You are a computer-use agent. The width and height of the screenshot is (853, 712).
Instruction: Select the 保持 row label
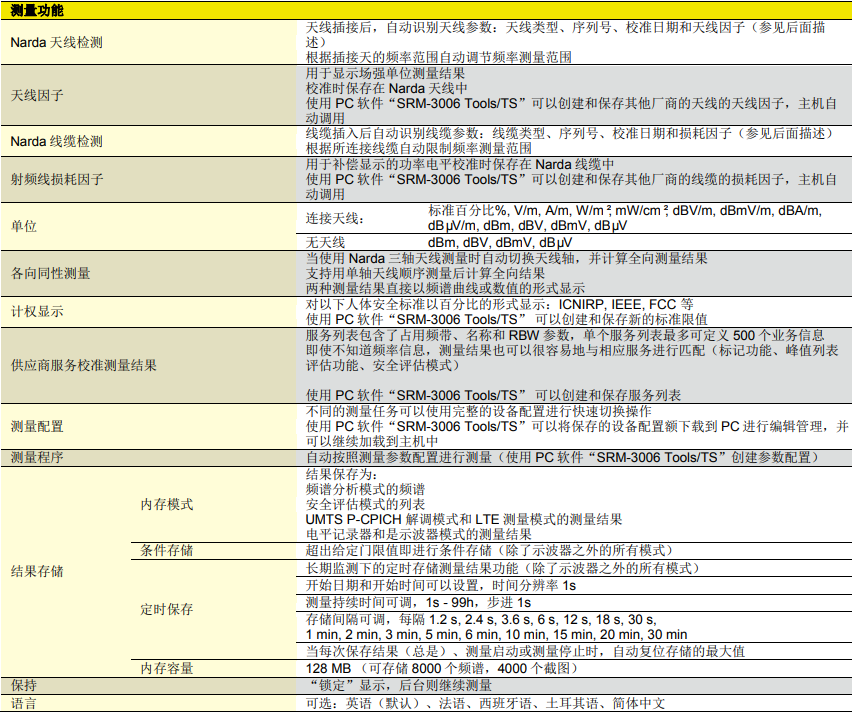(23, 686)
